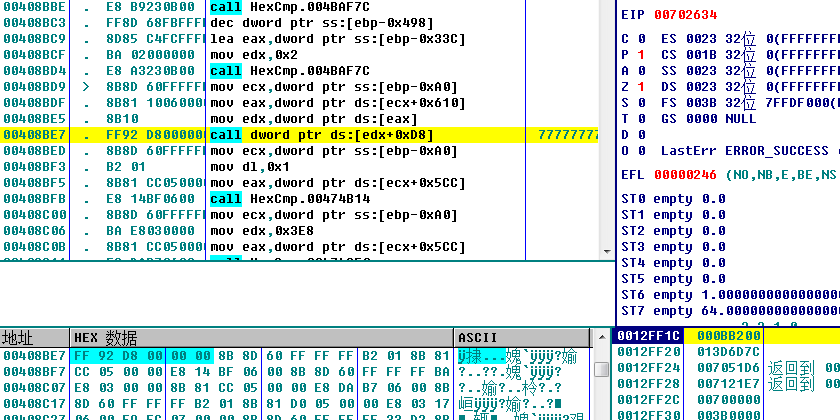Select the disassembly row at address 00408C00
Screen dimensions: 840x420
pos(300,215)
